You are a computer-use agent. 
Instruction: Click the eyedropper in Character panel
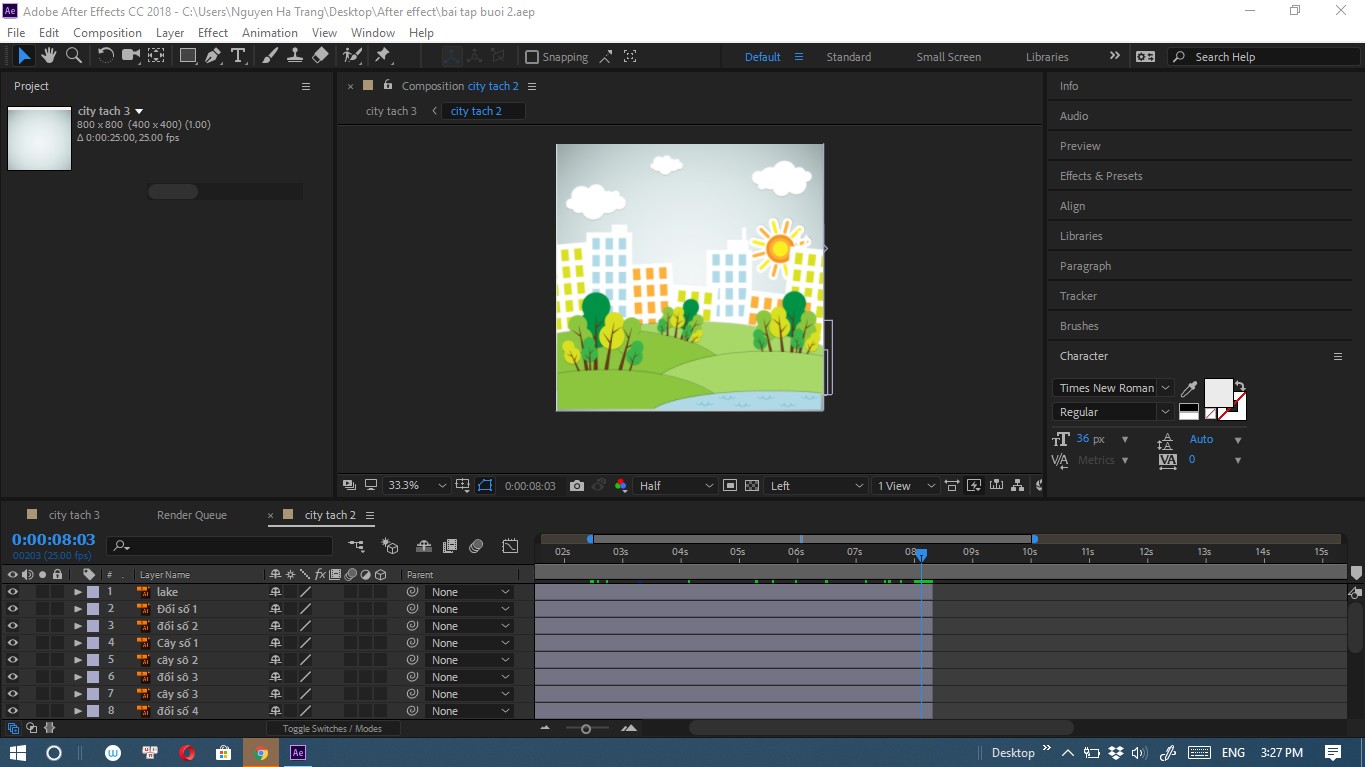(1189, 389)
